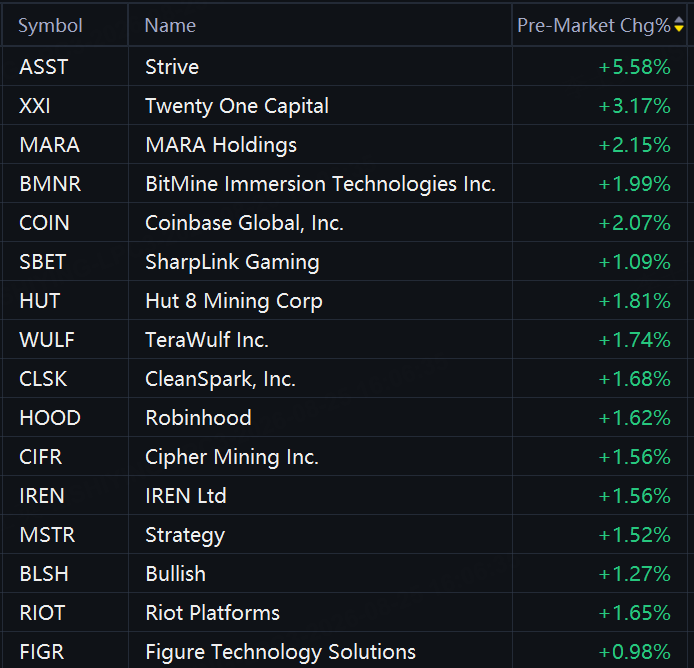Open Cipher Mining Inc. entry

[231, 457]
